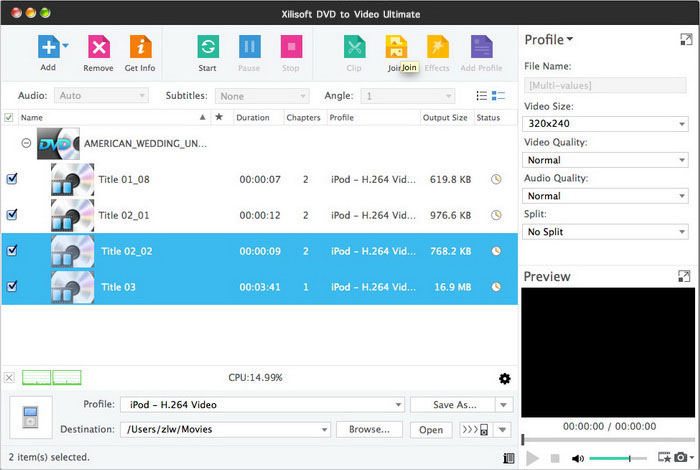Click the star column header
Viewport: 700px width, 470px height.
tap(219, 117)
